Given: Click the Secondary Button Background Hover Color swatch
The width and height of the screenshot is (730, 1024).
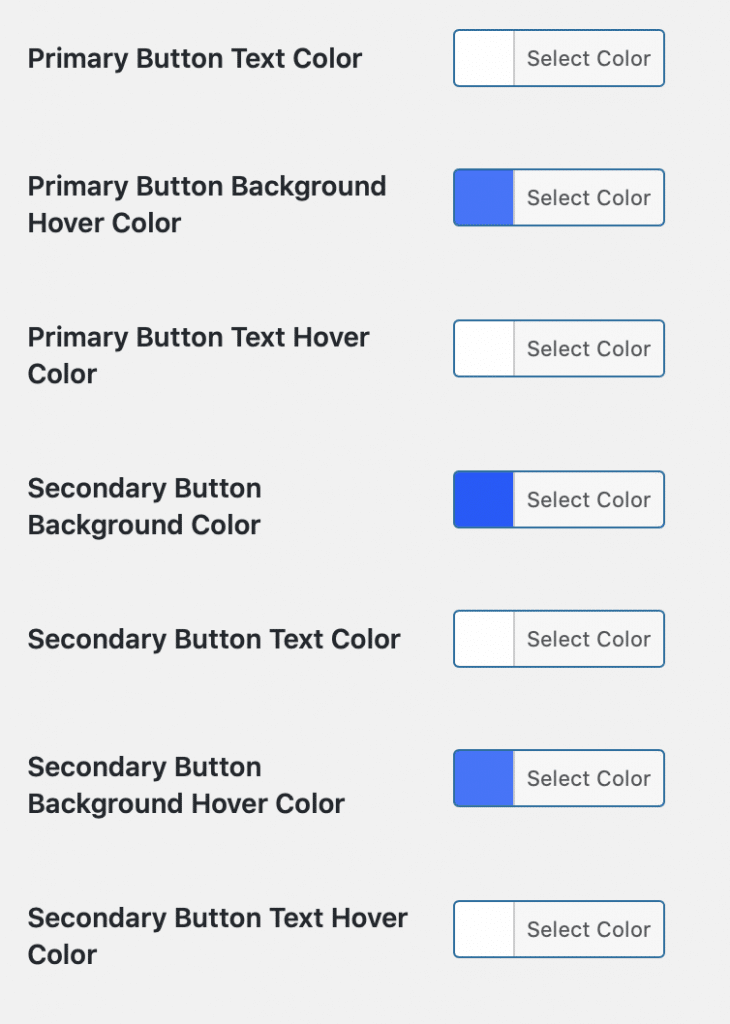Looking at the screenshot, I should click(x=484, y=778).
